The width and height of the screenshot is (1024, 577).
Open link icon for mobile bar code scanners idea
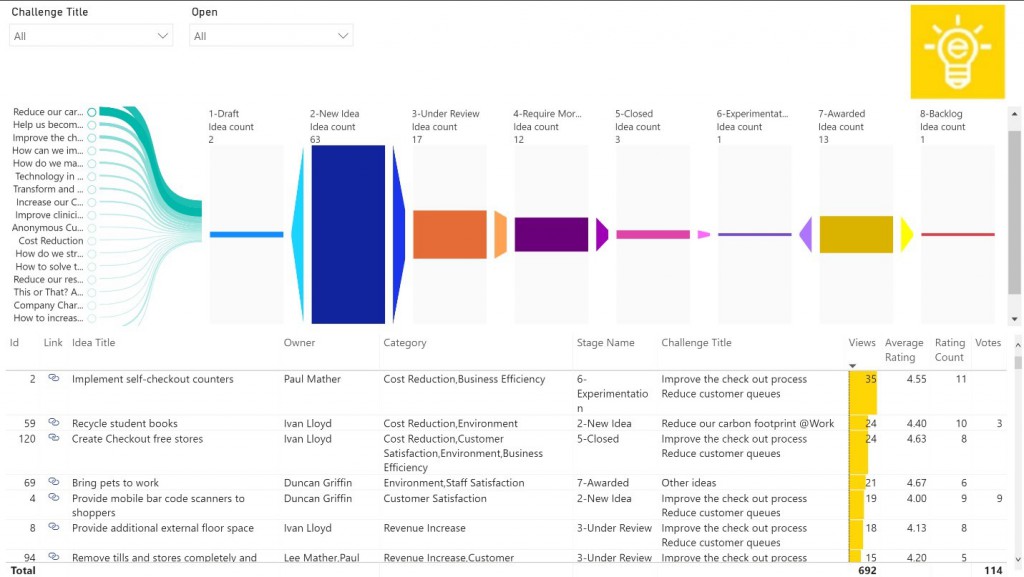tap(53, 499)
